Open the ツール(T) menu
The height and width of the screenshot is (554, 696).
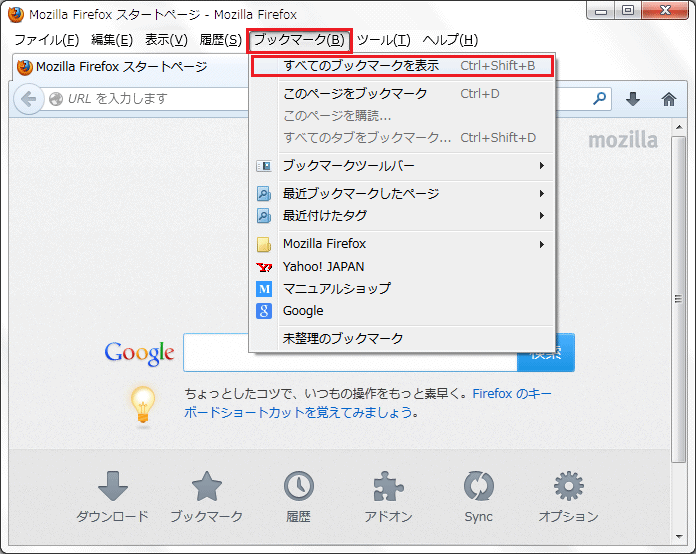[383, 40]
